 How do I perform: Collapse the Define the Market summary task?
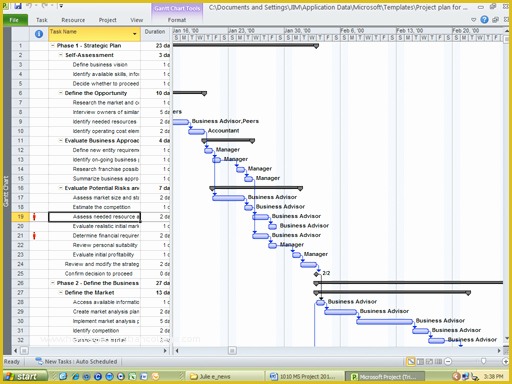point(60,292)
